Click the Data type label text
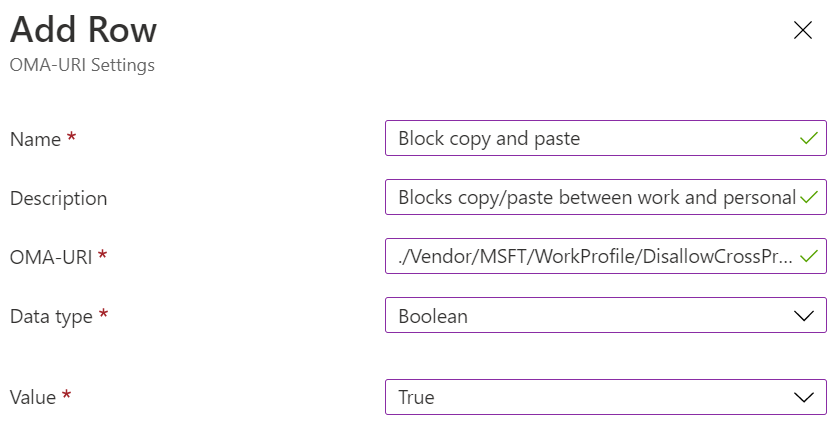Image resolution: width=838 pixels, height=433 pixels. click(51, 316)
